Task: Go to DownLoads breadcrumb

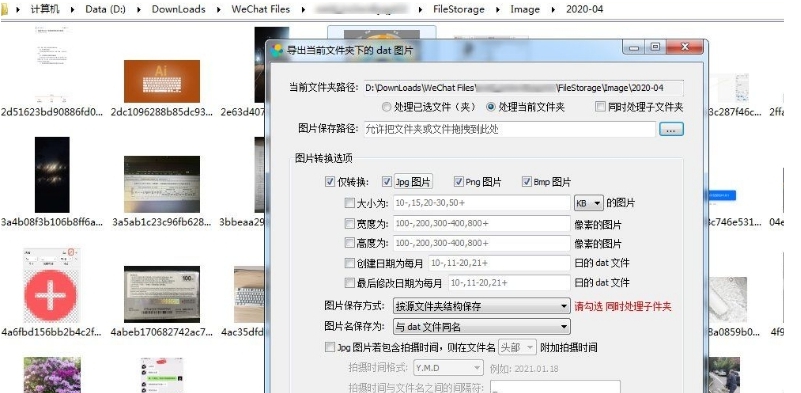Action: point(179,9)
